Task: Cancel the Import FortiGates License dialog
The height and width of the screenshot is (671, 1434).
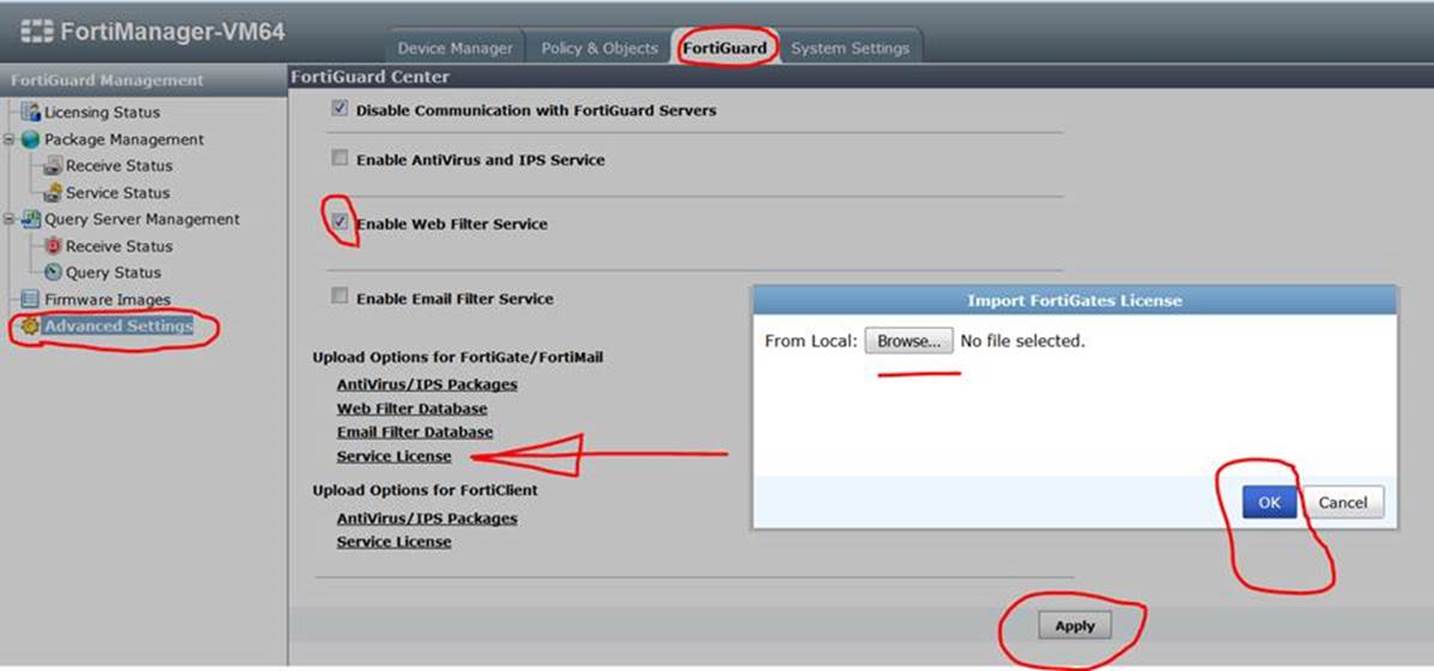Action: point(1343,503)
